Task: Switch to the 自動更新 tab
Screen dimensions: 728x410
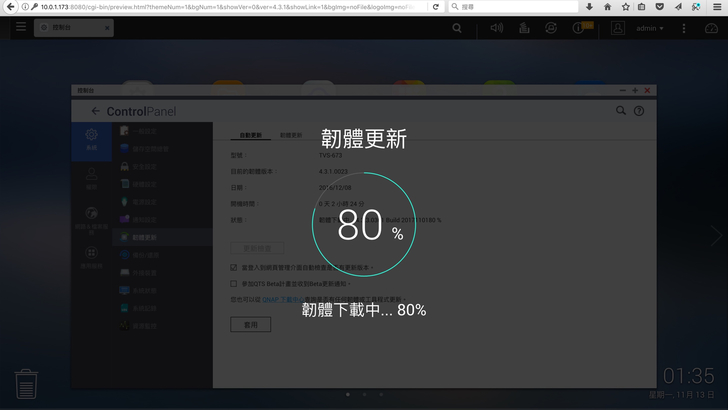Action: 246,134
